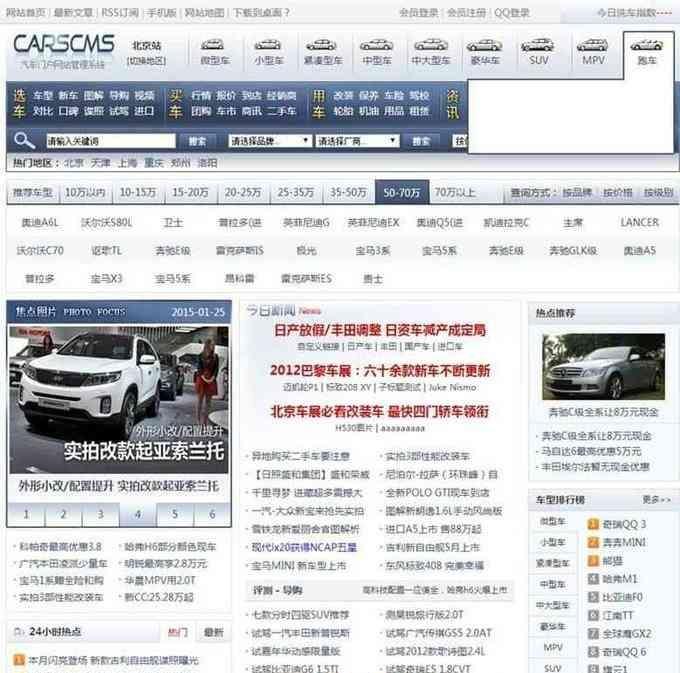Select the 微型车 car icon in top navigation
This screenshot has width=680, height=673.
212,45
